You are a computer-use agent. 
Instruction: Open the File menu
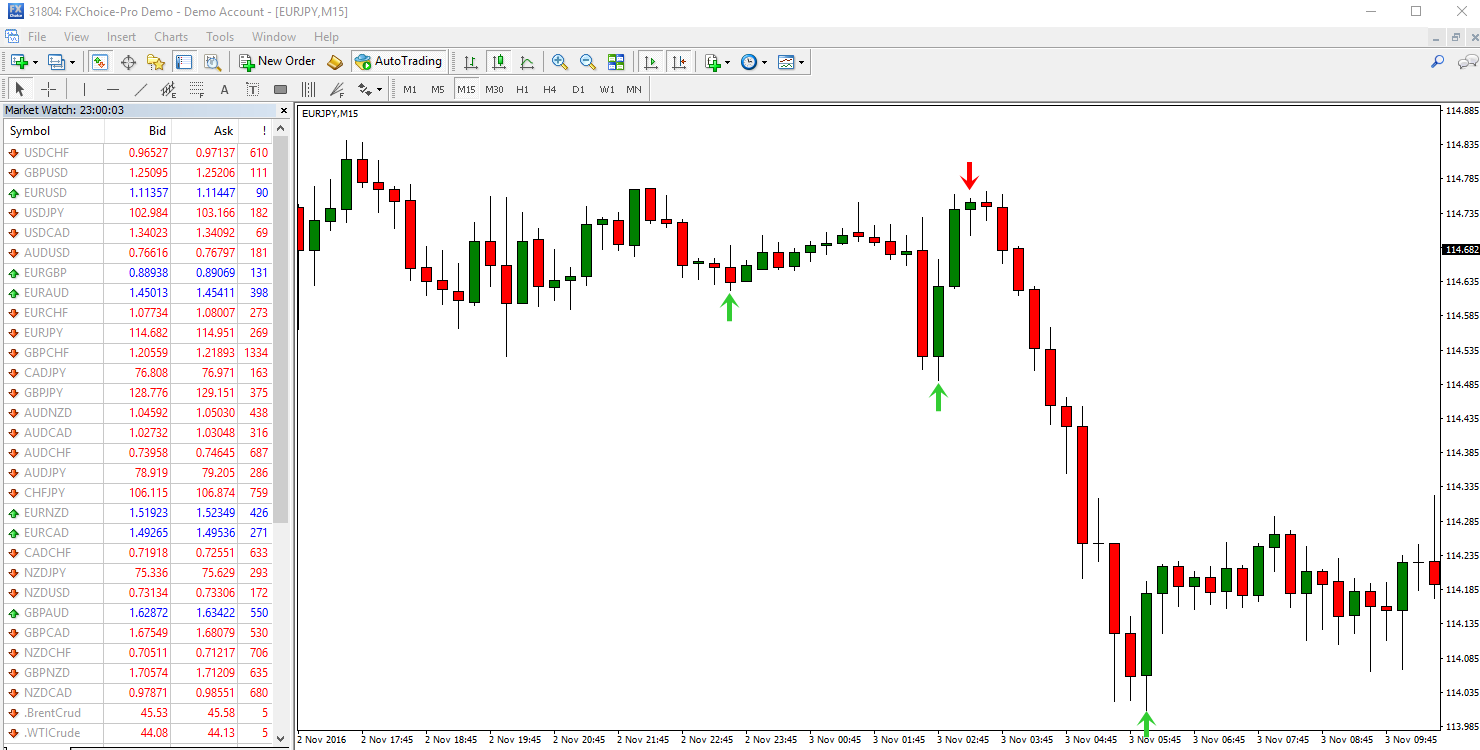37,37
